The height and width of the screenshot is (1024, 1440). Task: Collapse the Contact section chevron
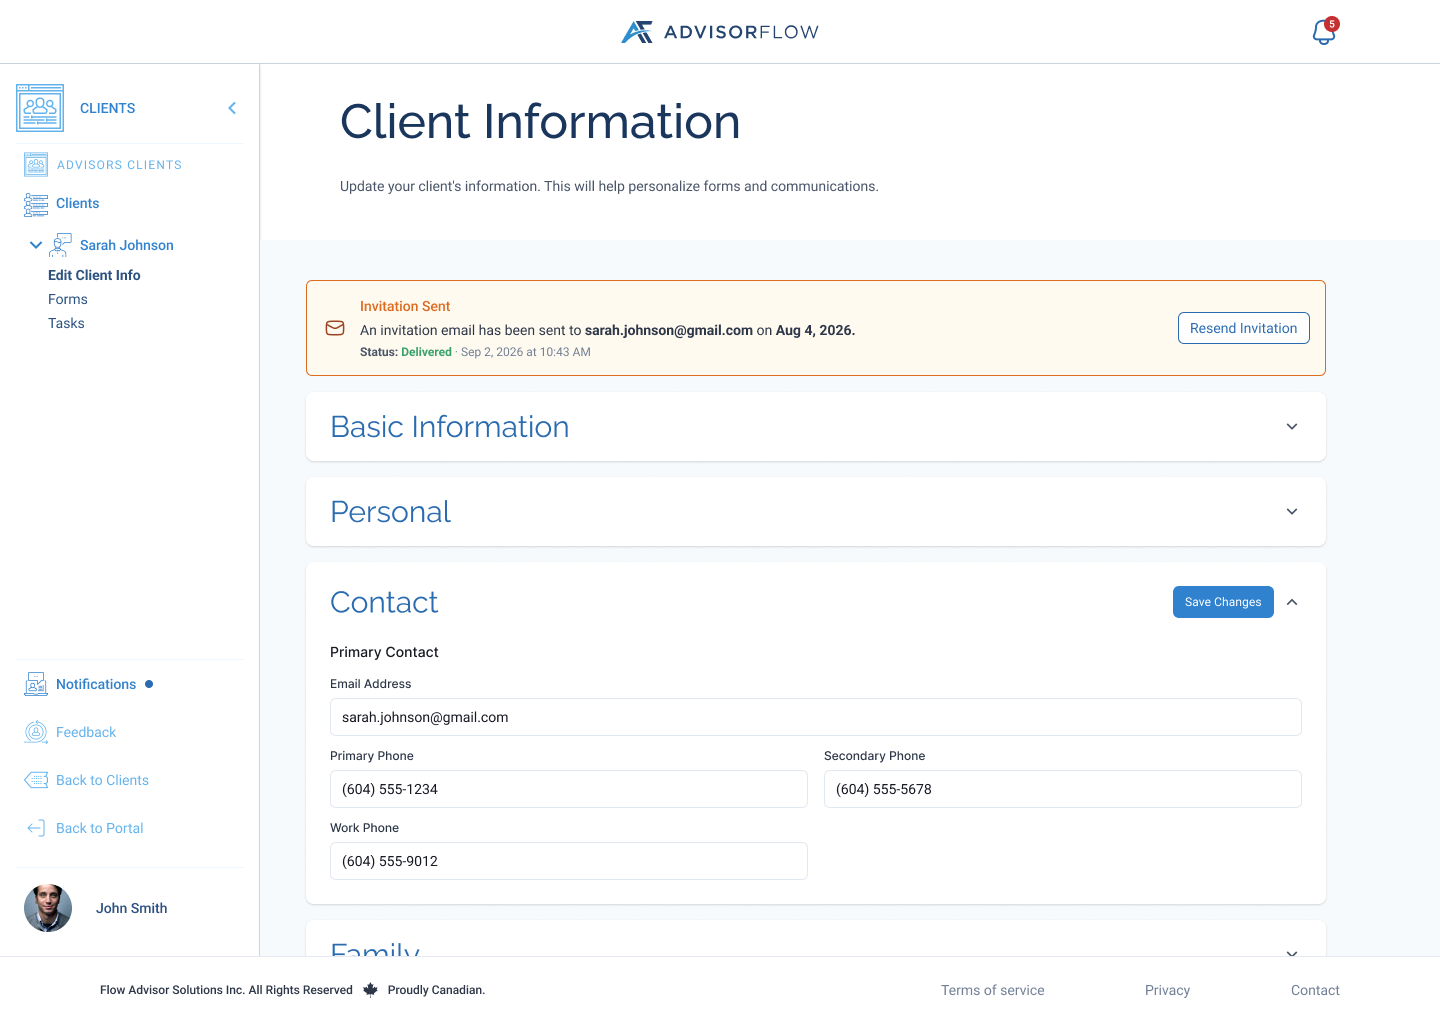(1292, 602)
